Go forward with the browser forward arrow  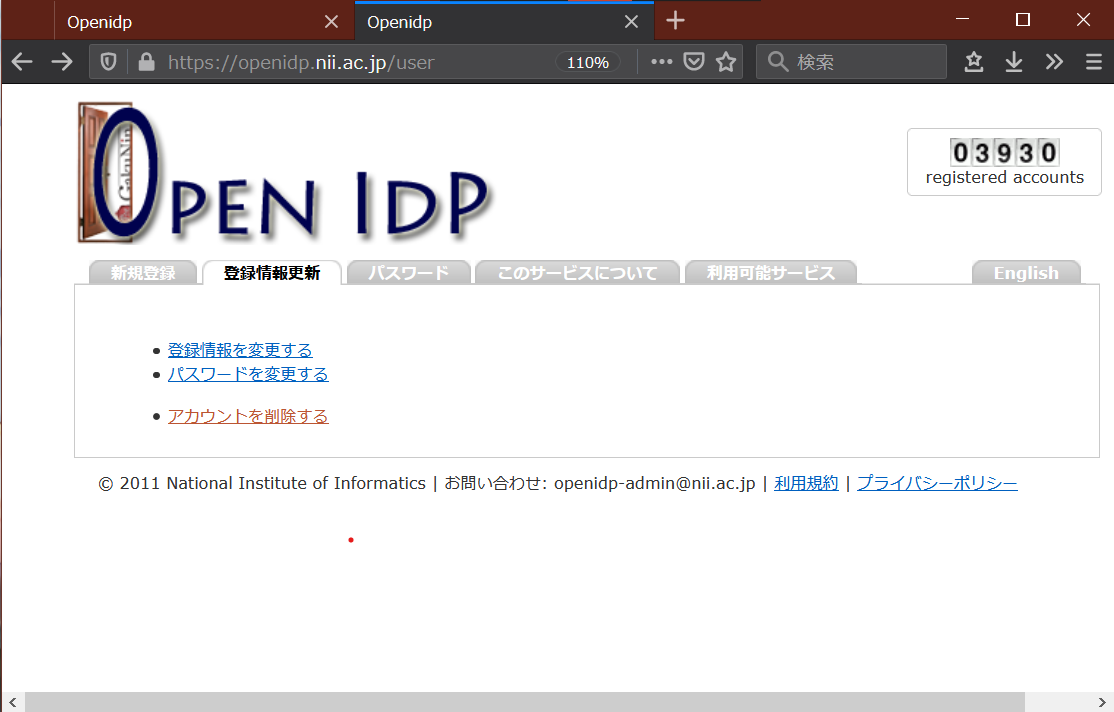click(62, 62)
